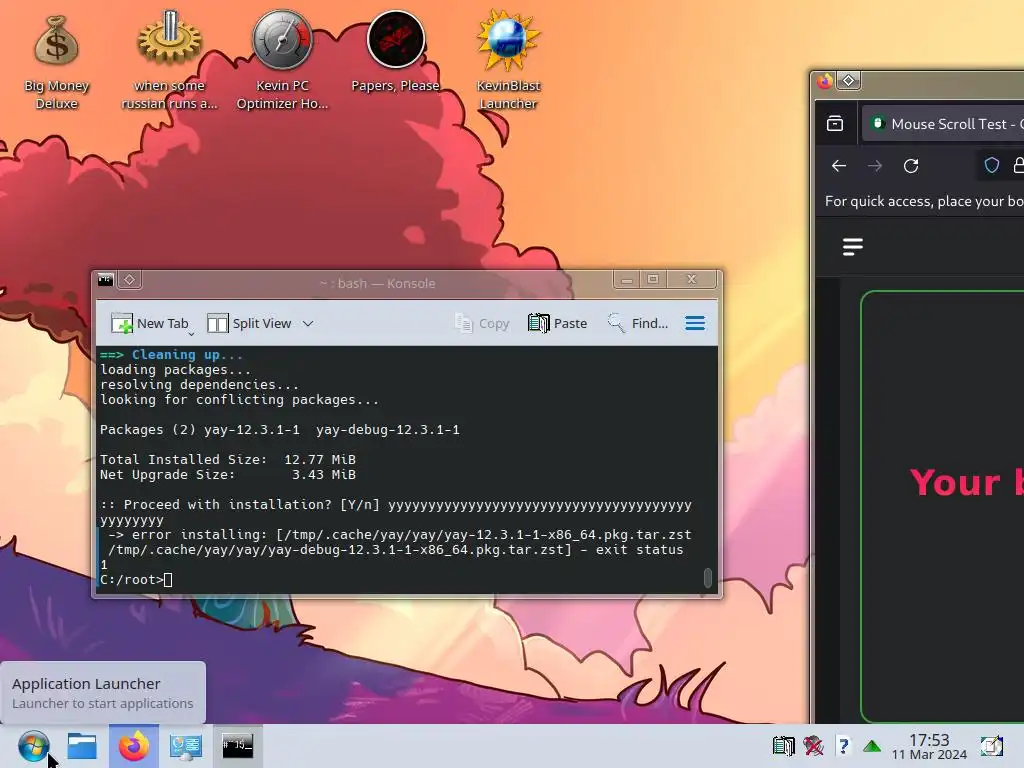
Task: Click the Firefox forward arrow
Action: click(x=874, y=166)
